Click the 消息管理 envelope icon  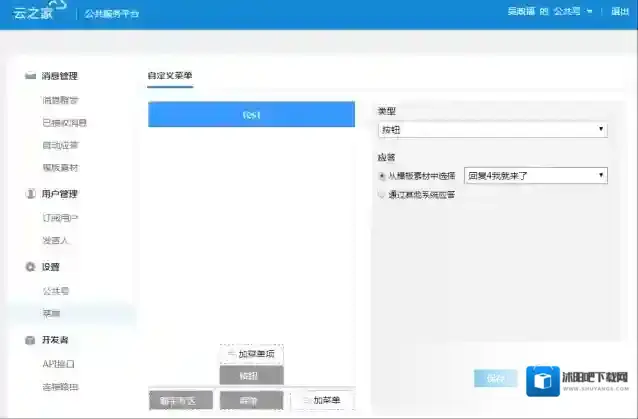point(30,76)
